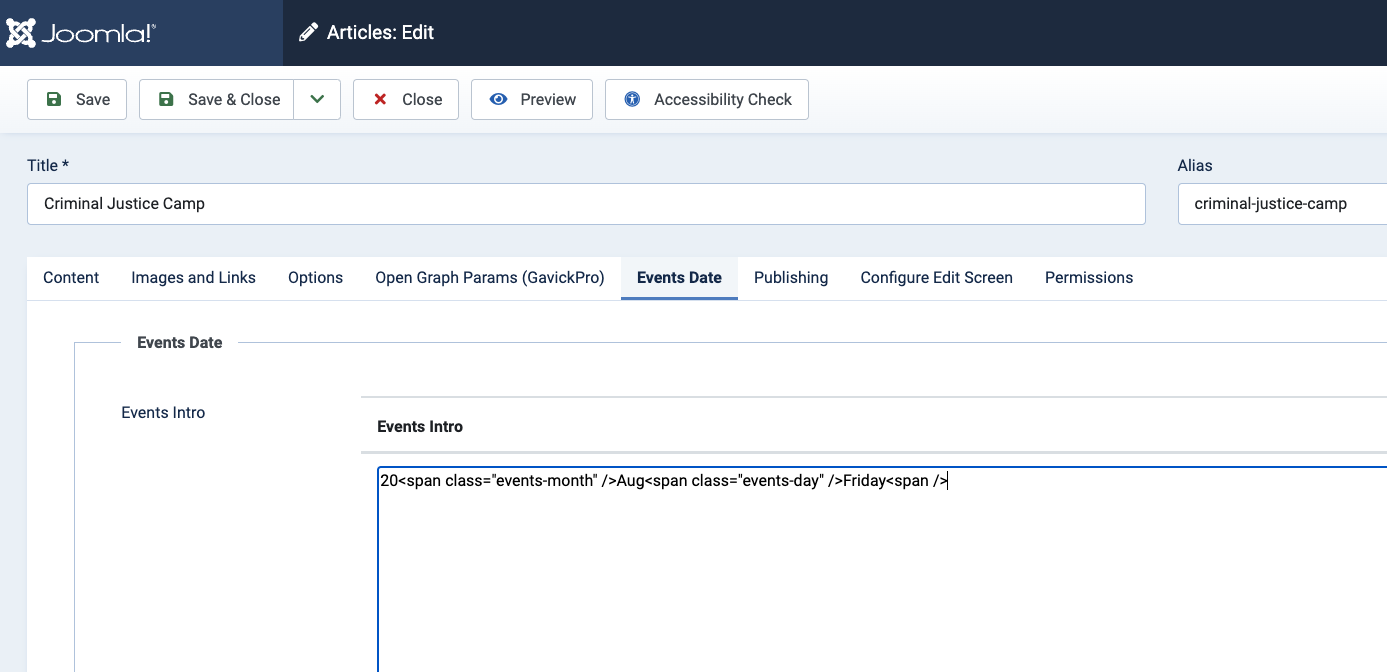This screenshot has width=1387, height=672.
Task: Open the Images and Links tab
Action: pyautogui.click(x=193, y=278)
